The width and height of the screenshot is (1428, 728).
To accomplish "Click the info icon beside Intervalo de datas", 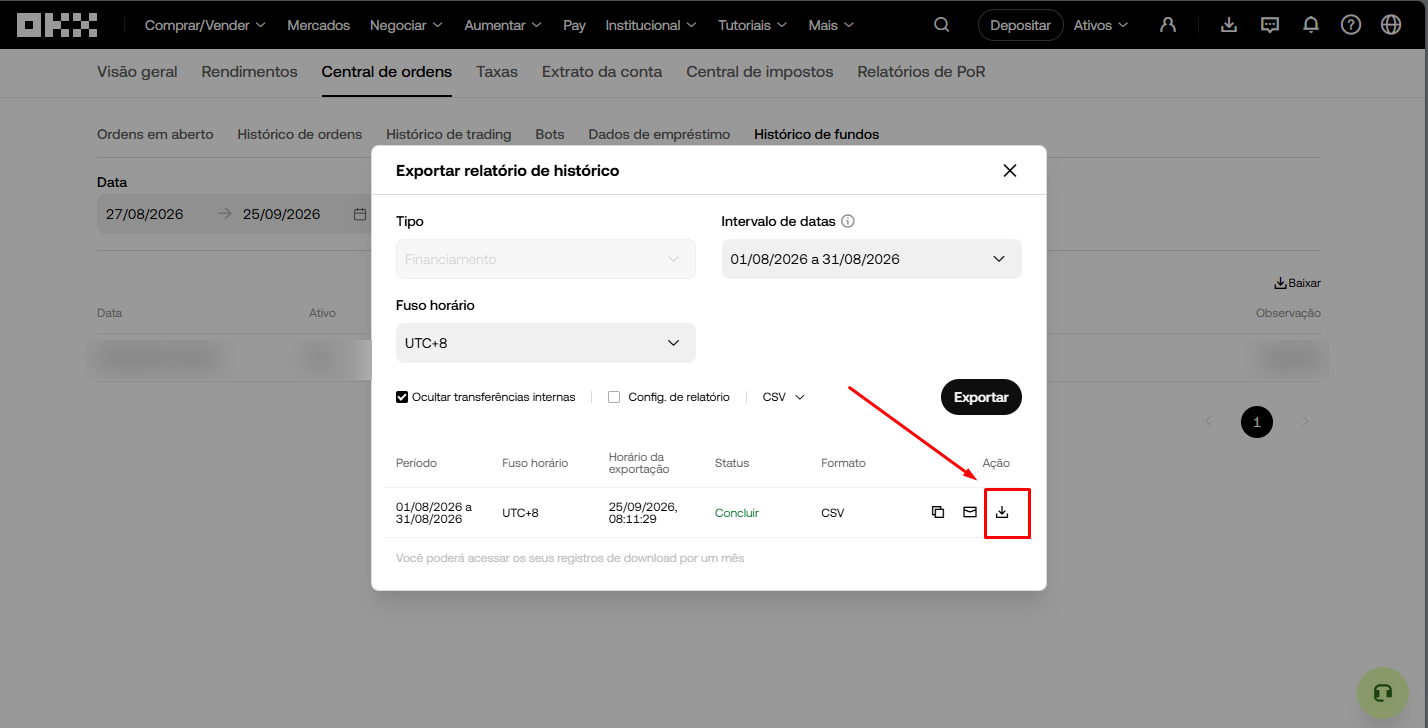I will [848, 221].
